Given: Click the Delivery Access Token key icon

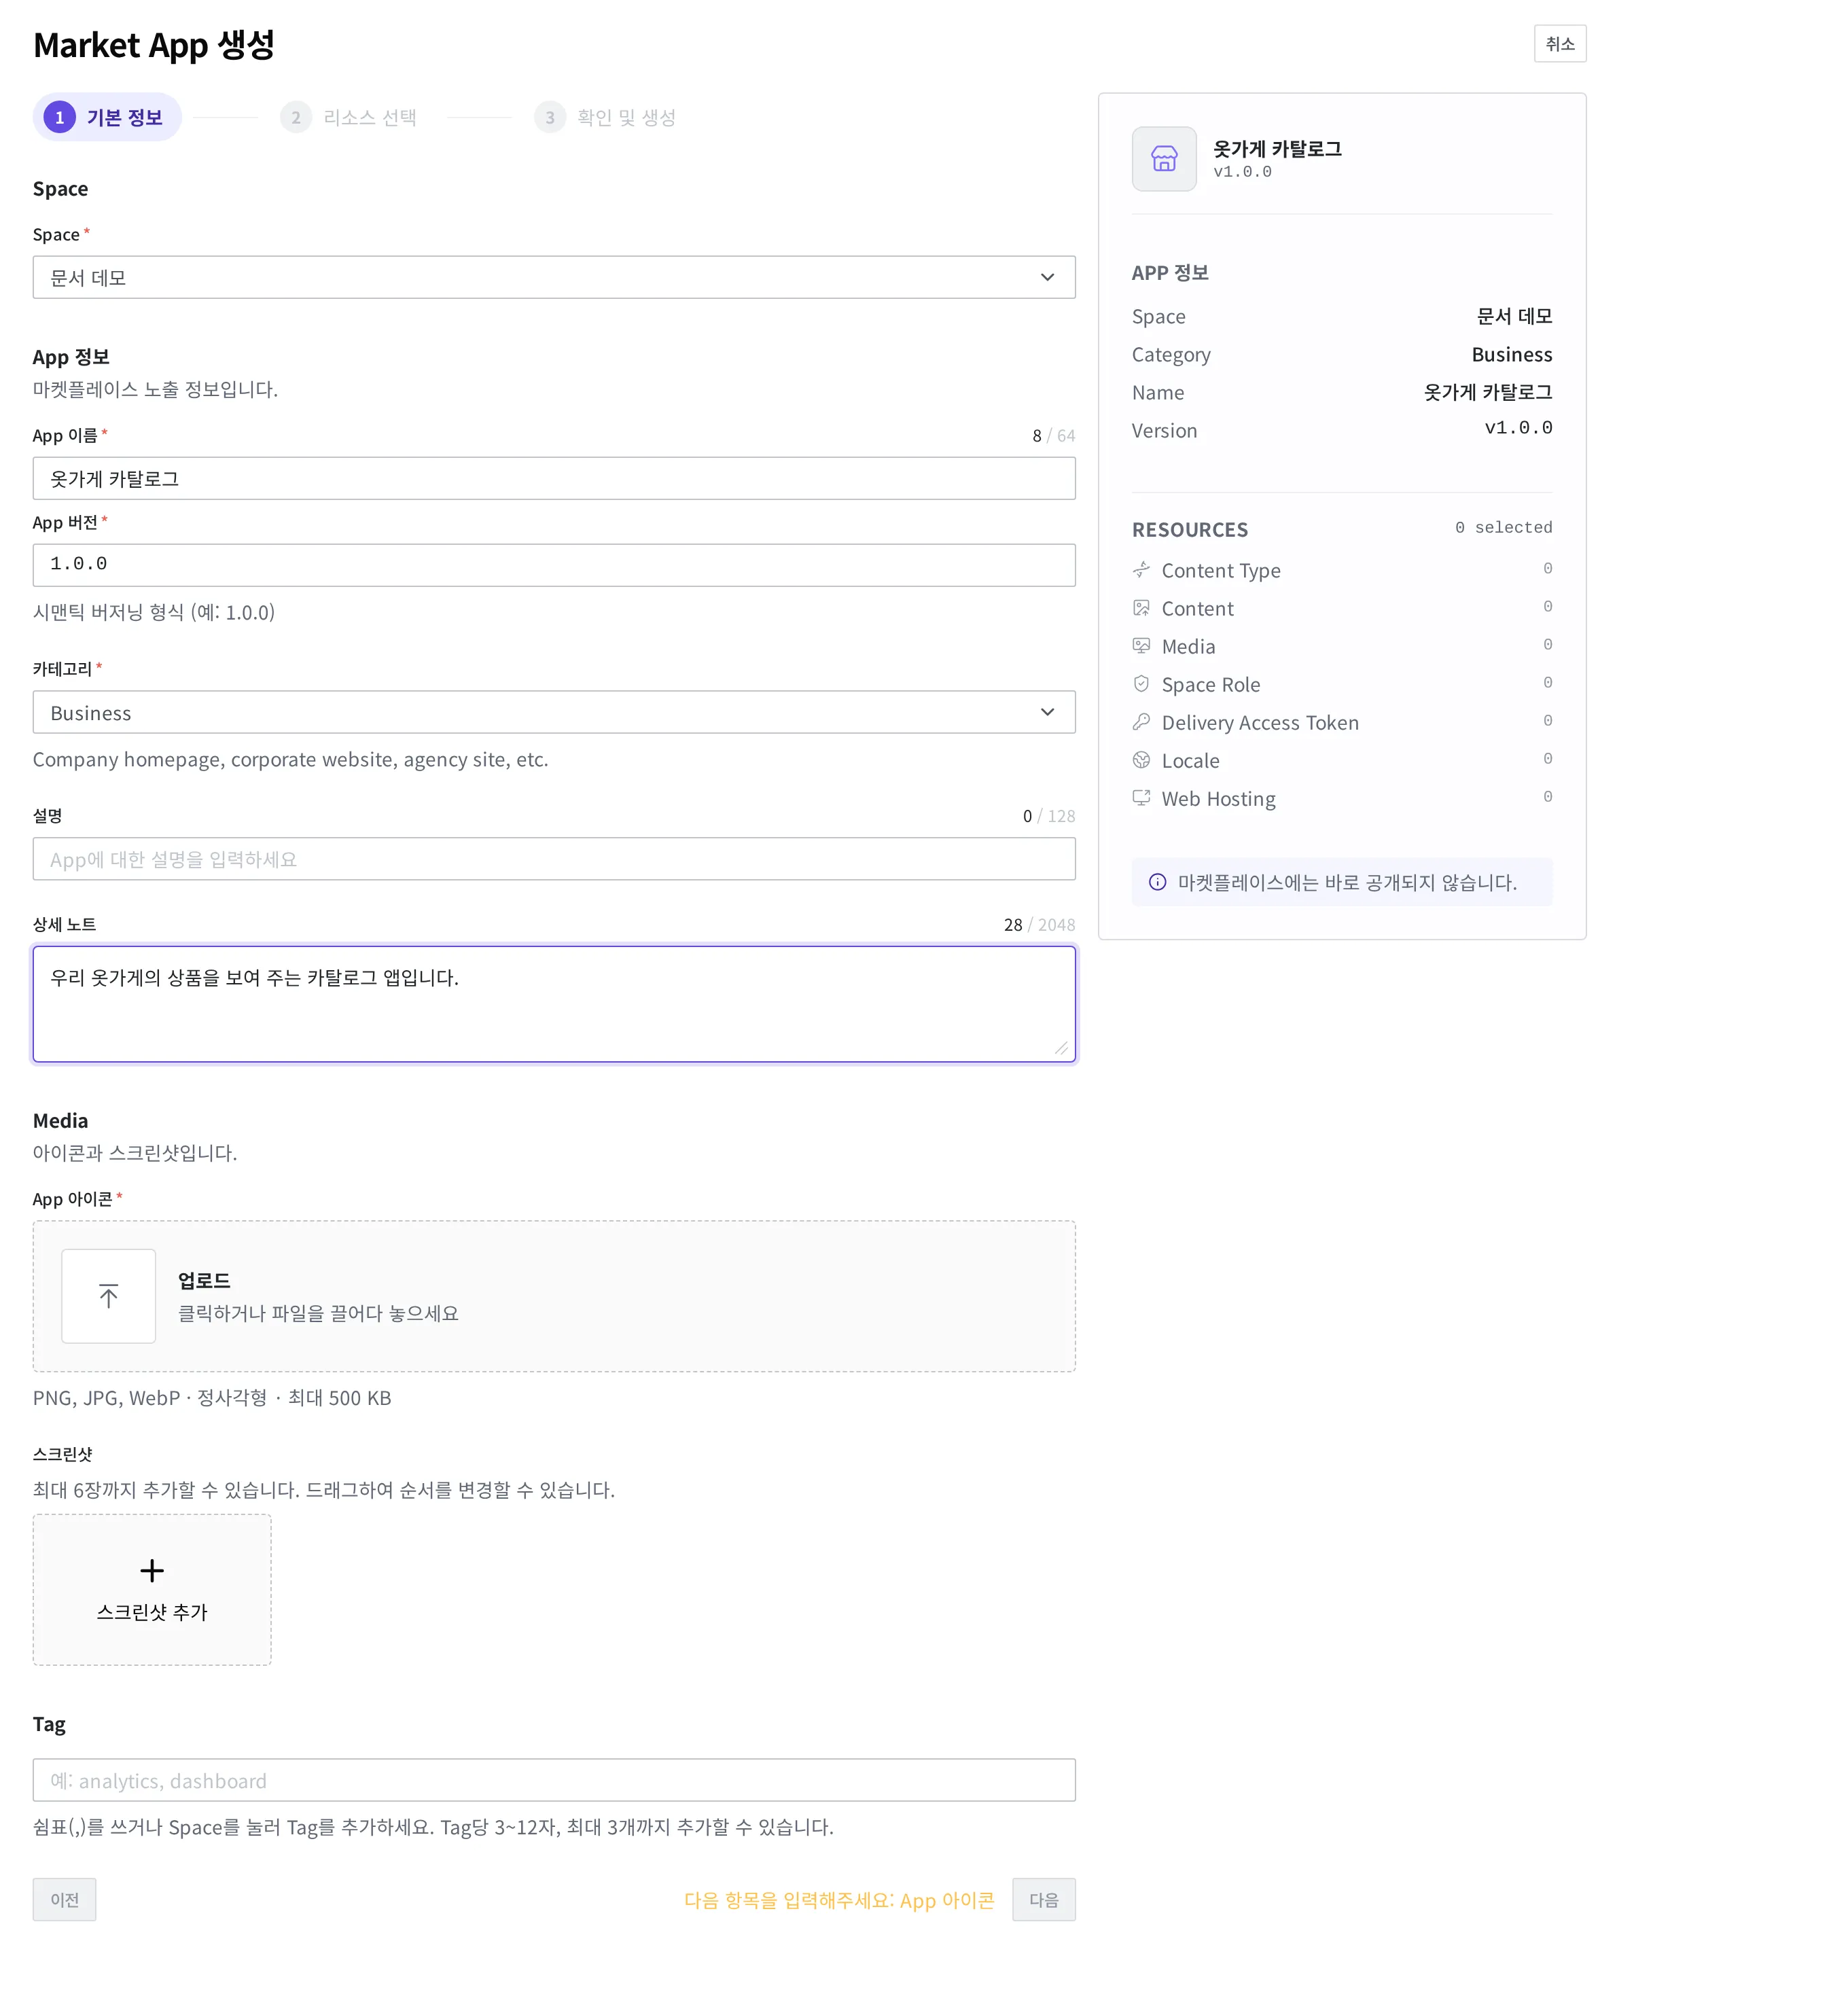Looking at the screenshot, I should 1141,722.
